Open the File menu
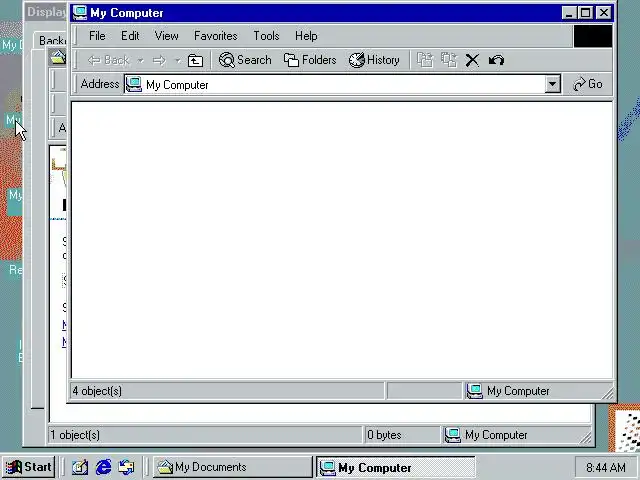Screen dimensions: 640x480 pyautogui.click(x=97, y=36)
